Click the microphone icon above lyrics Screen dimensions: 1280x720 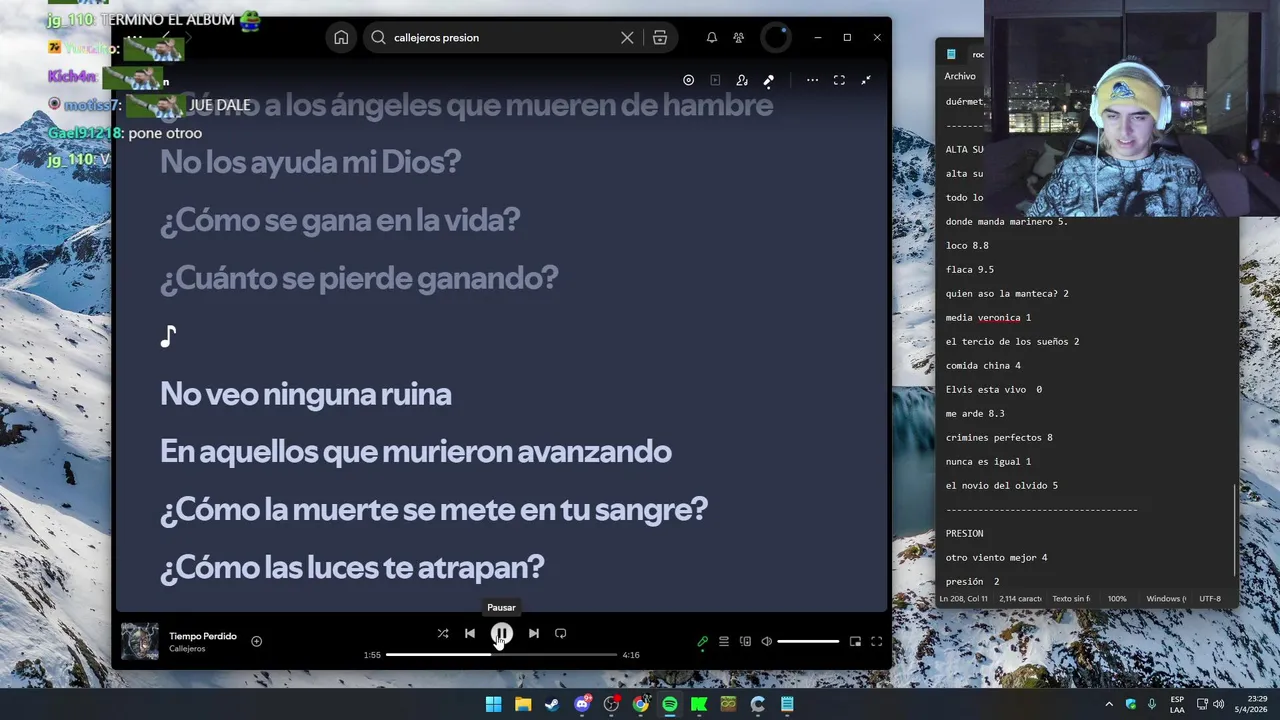[x=769, y=80]
